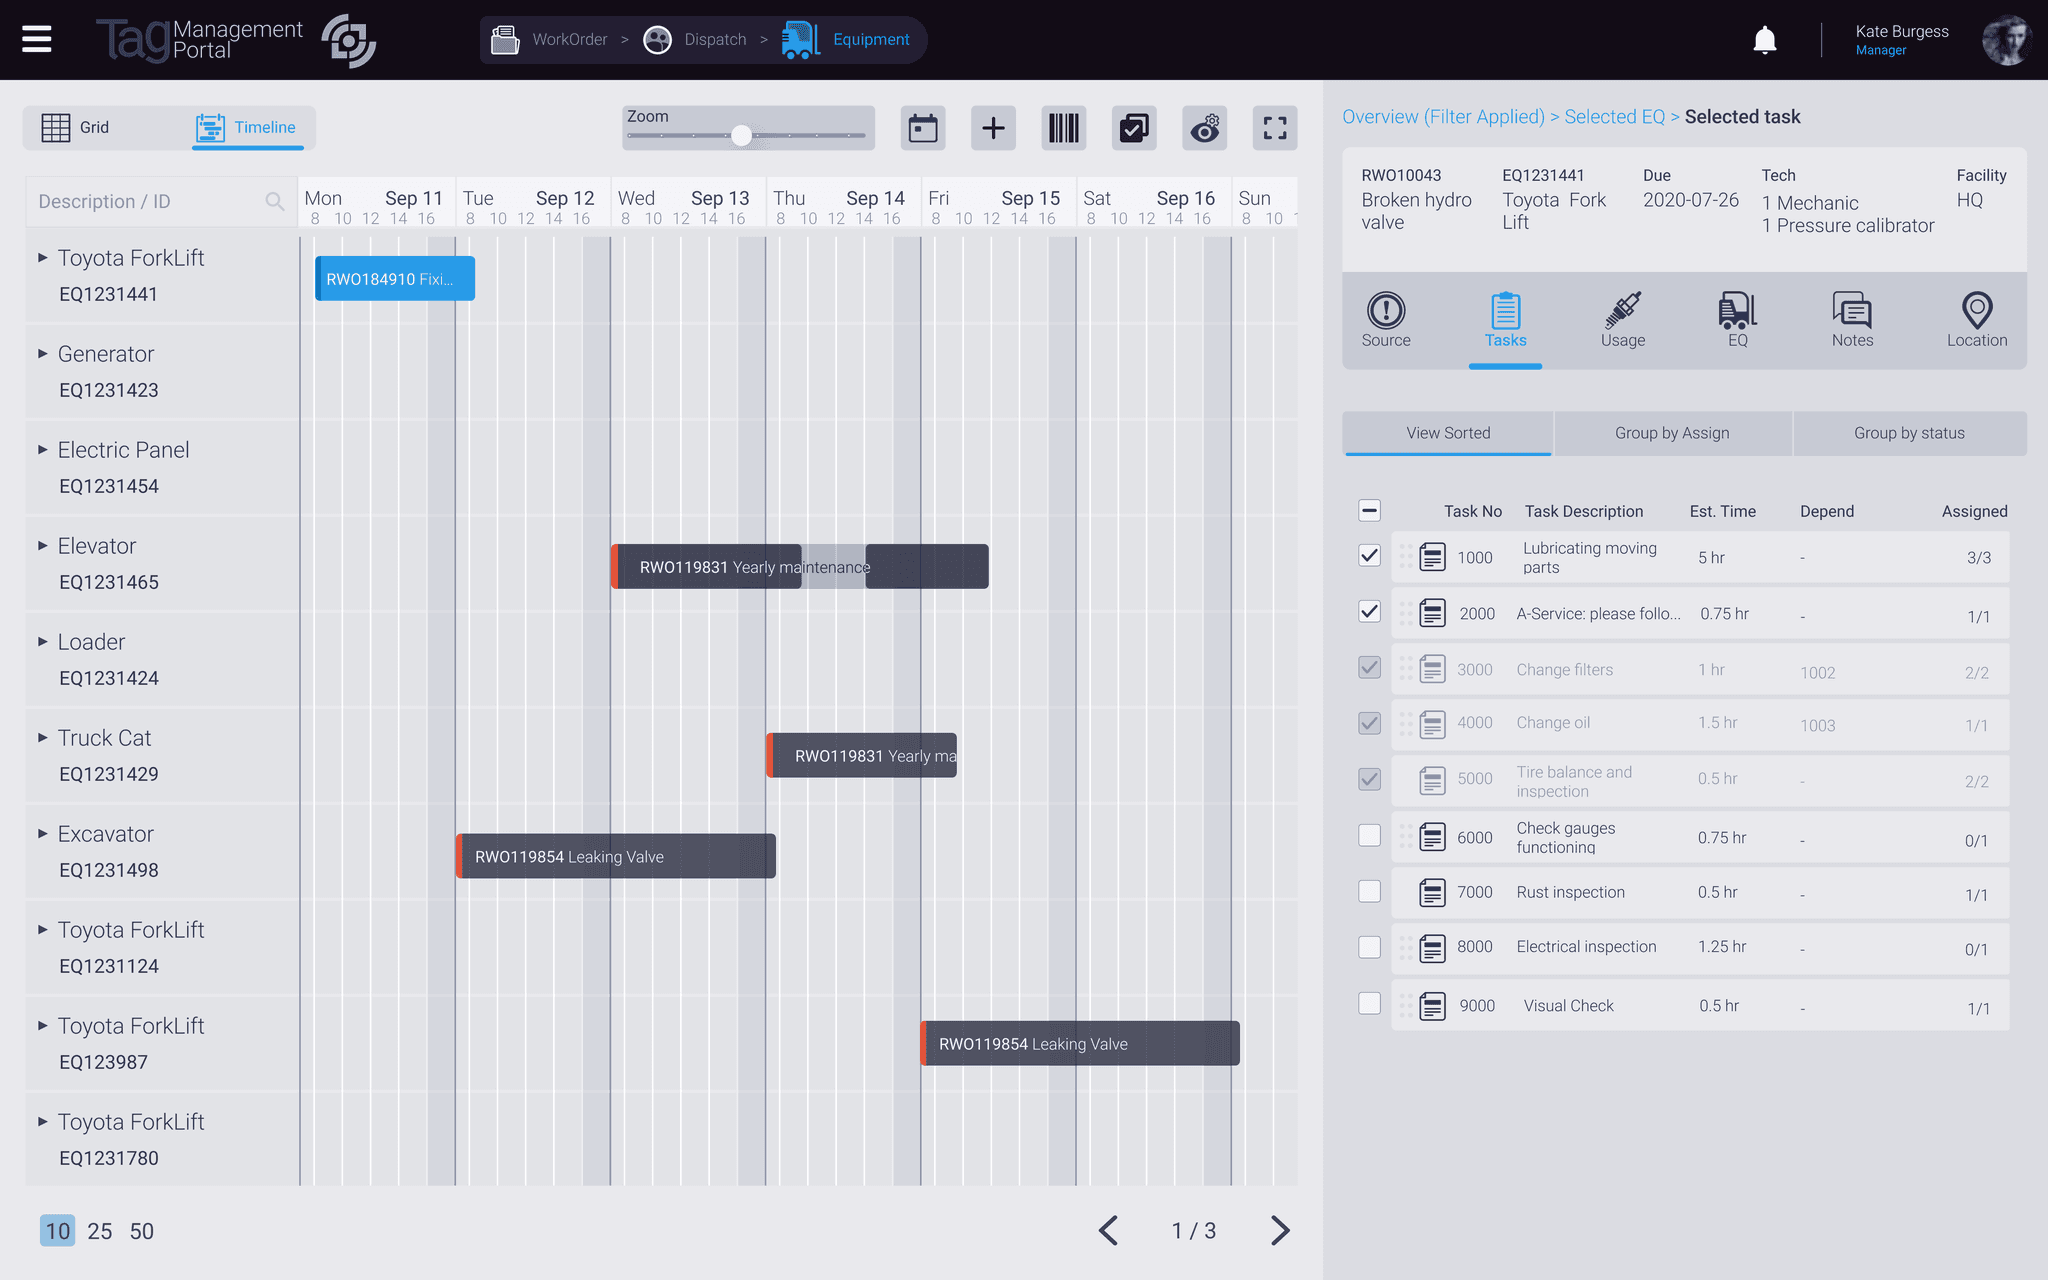
Task: Open the fullscreen mode icon
Action: coord(1275,128)
